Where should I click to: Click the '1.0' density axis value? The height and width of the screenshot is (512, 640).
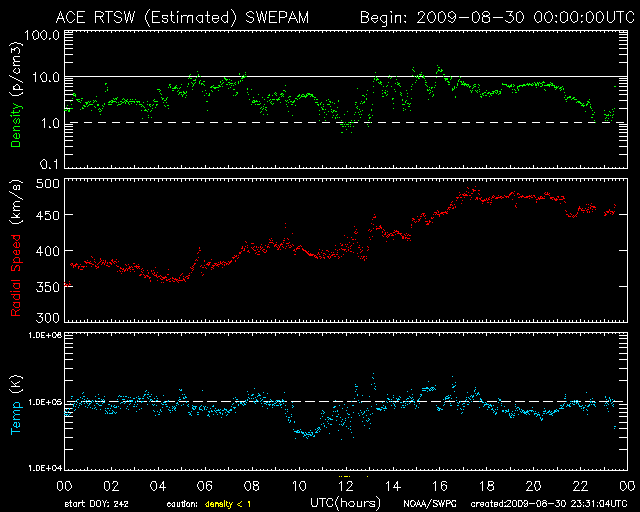click(x=50, y=123)
